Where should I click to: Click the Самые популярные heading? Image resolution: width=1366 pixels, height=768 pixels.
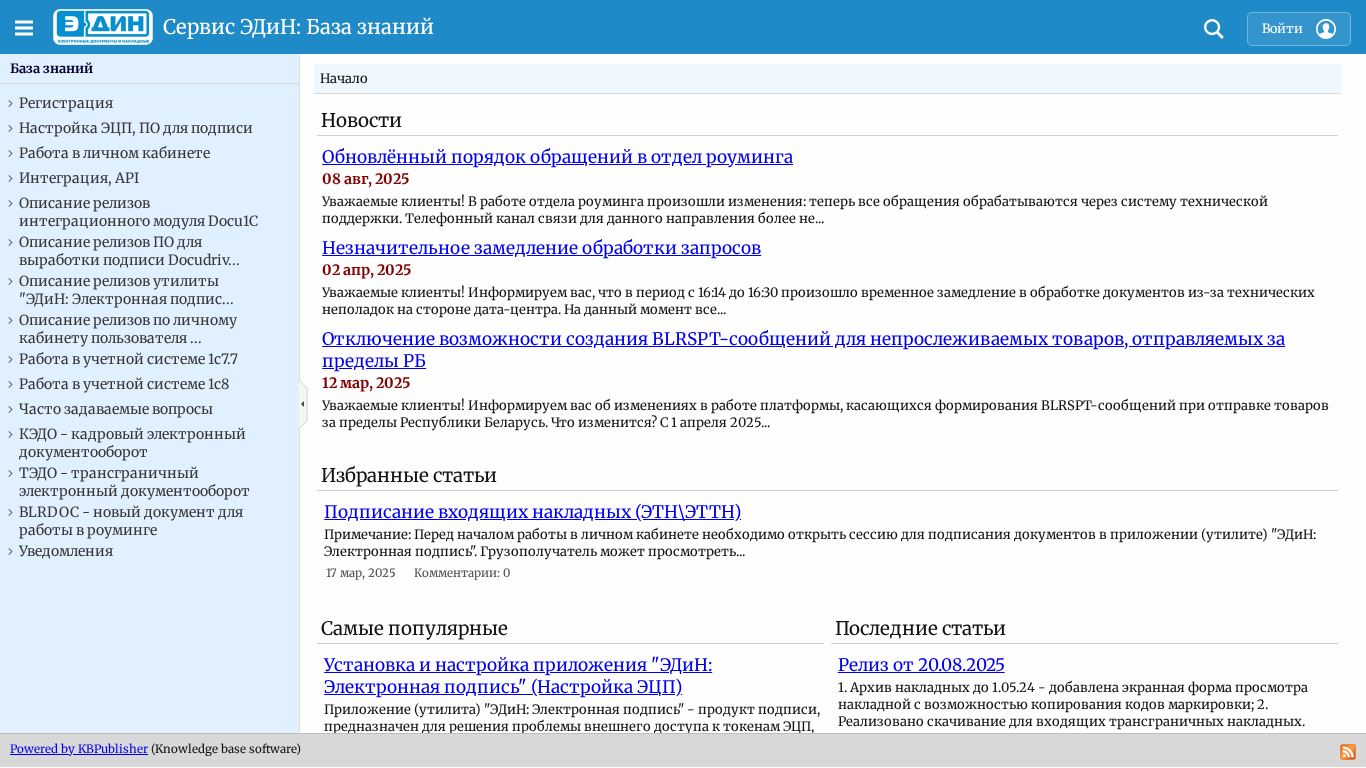click(414, 629)
